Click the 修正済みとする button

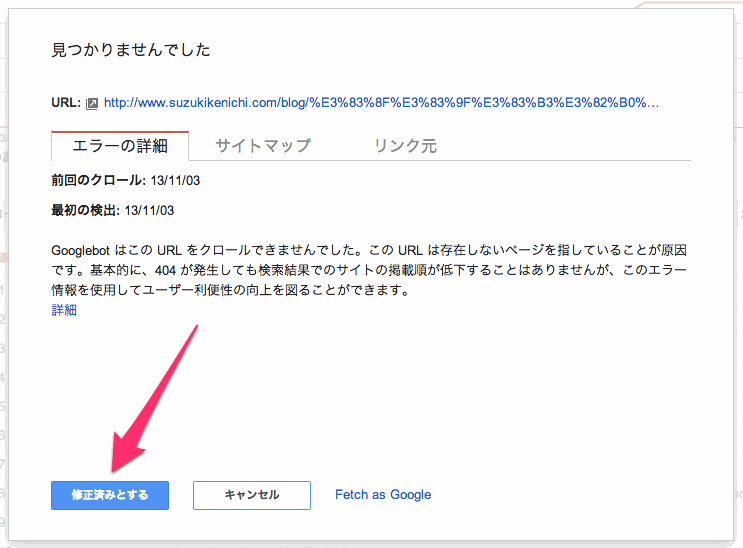tap(110, 495)
